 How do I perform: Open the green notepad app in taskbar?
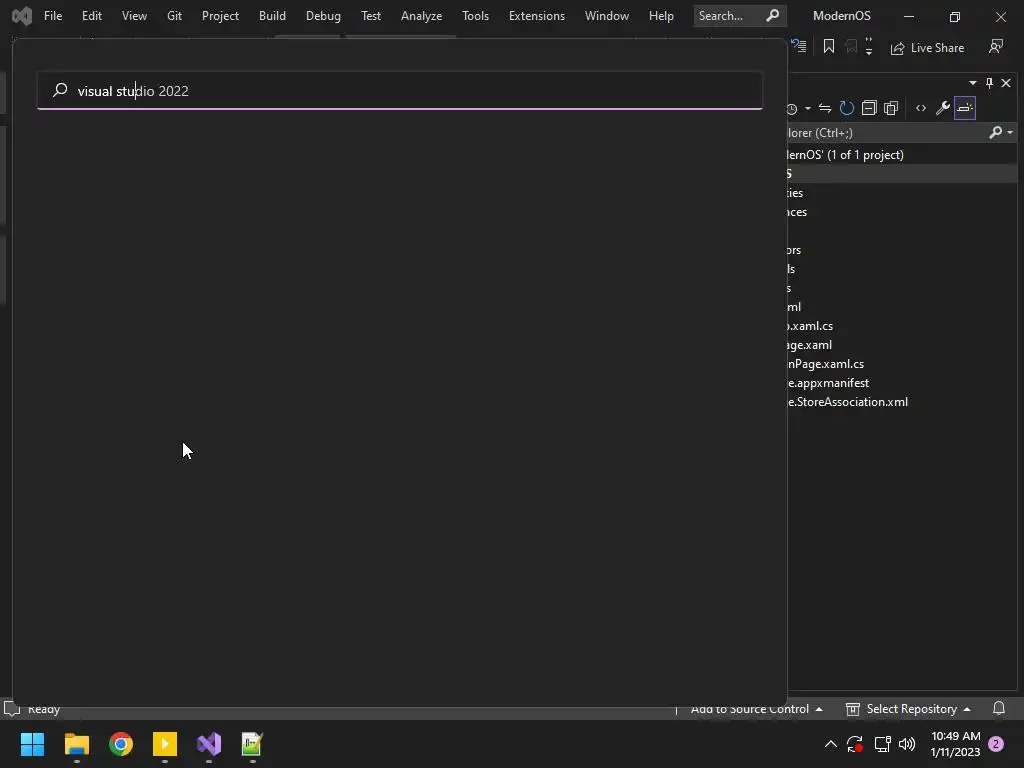click(x=252, y=744)
